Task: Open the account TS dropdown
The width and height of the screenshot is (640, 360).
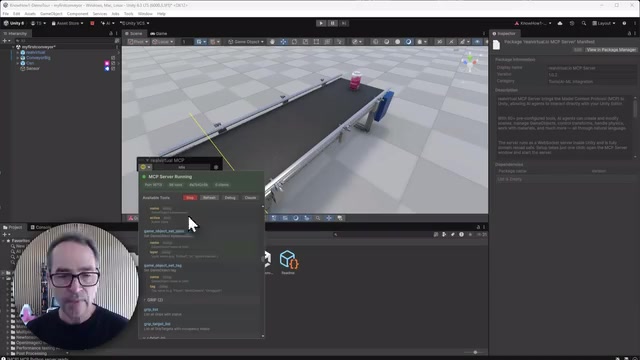Action: pyautogui.click(x=38, y=23)
